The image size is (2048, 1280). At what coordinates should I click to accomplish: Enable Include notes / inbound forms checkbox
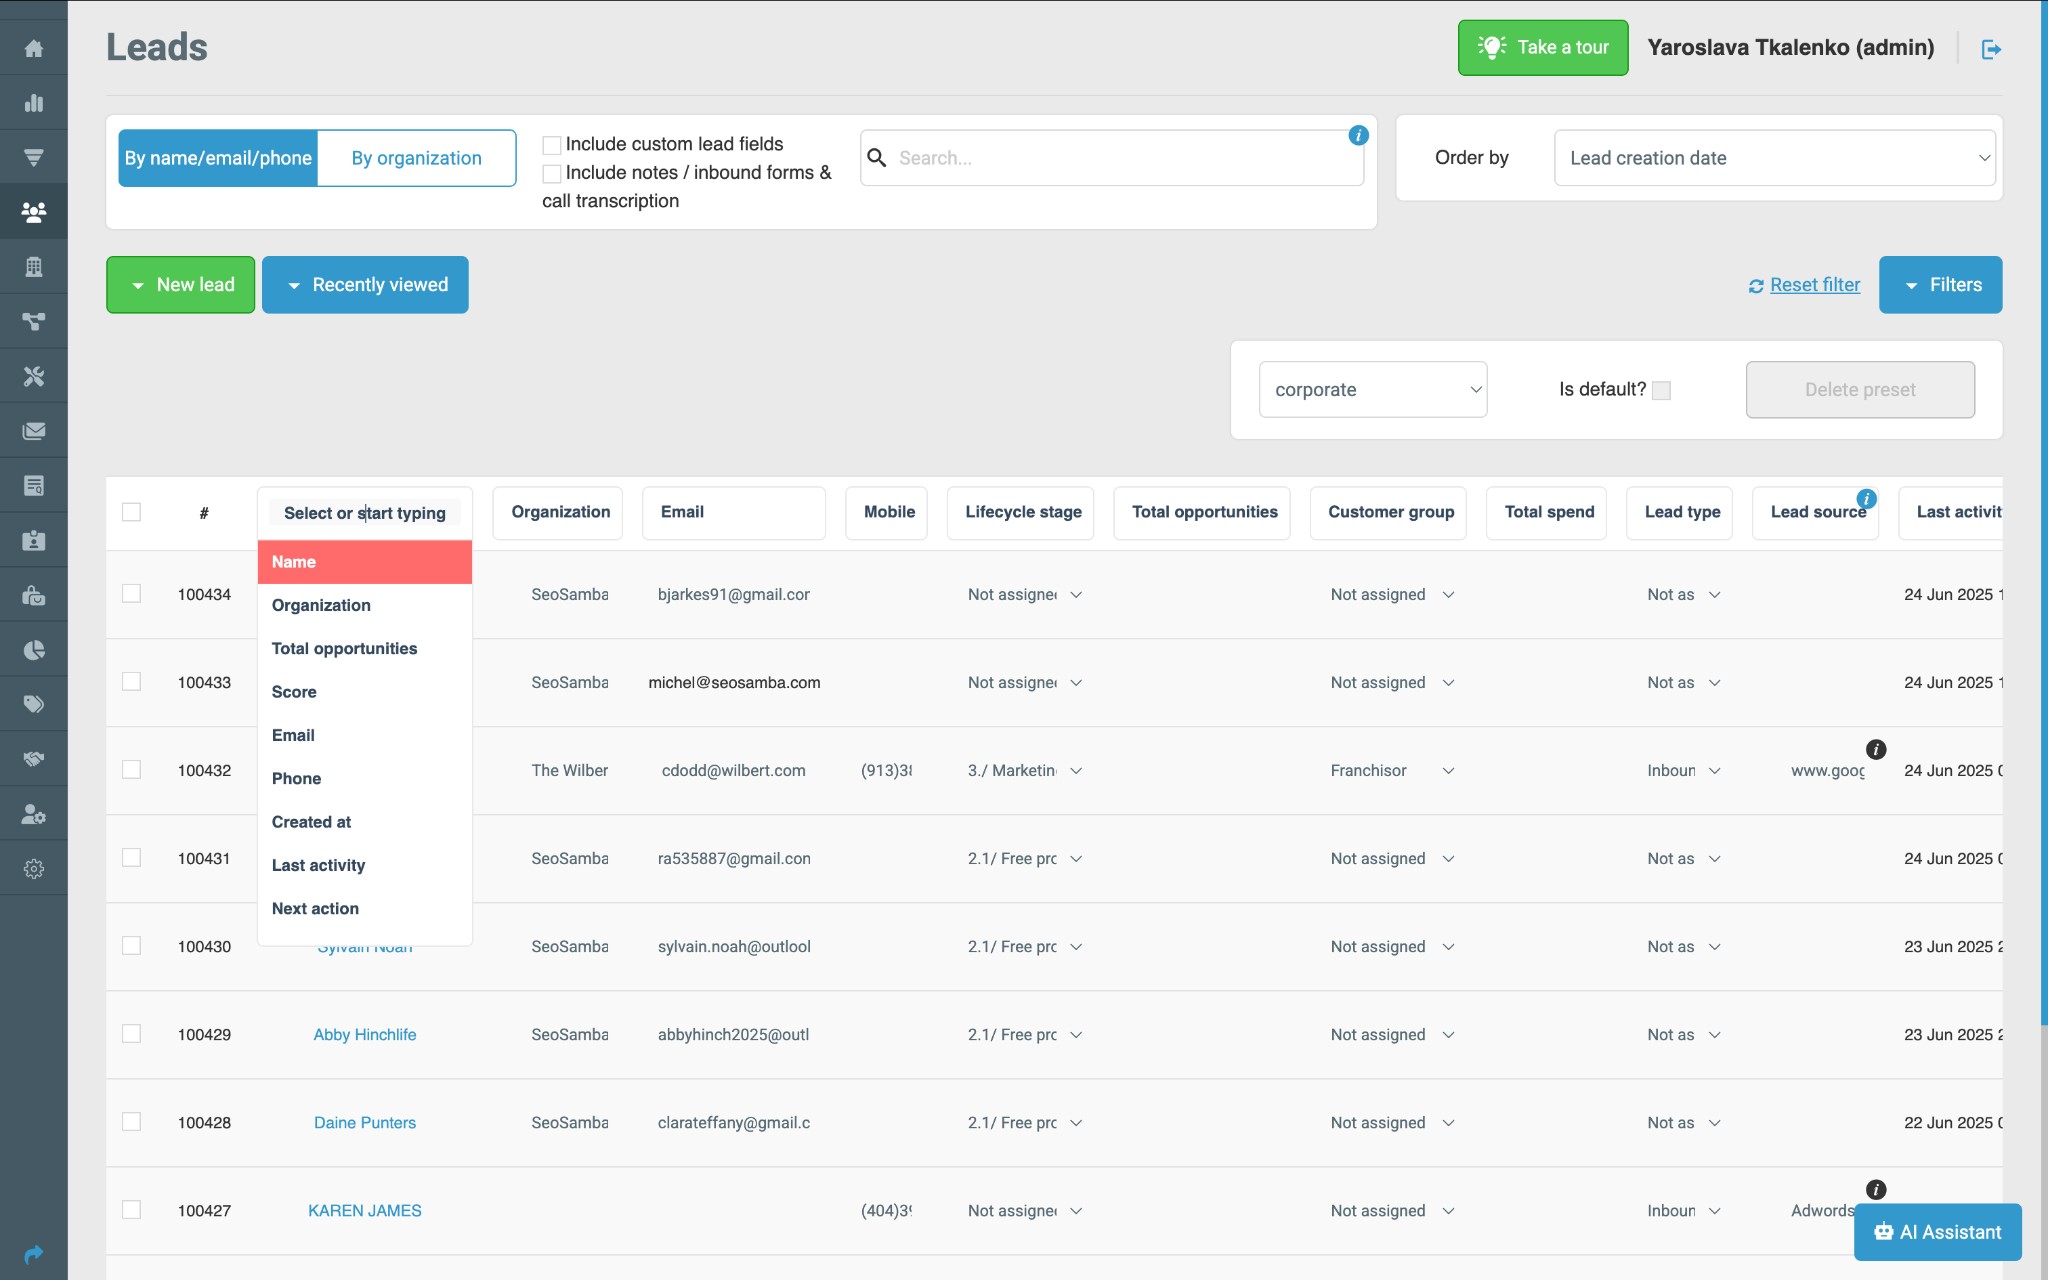(551, 174)
